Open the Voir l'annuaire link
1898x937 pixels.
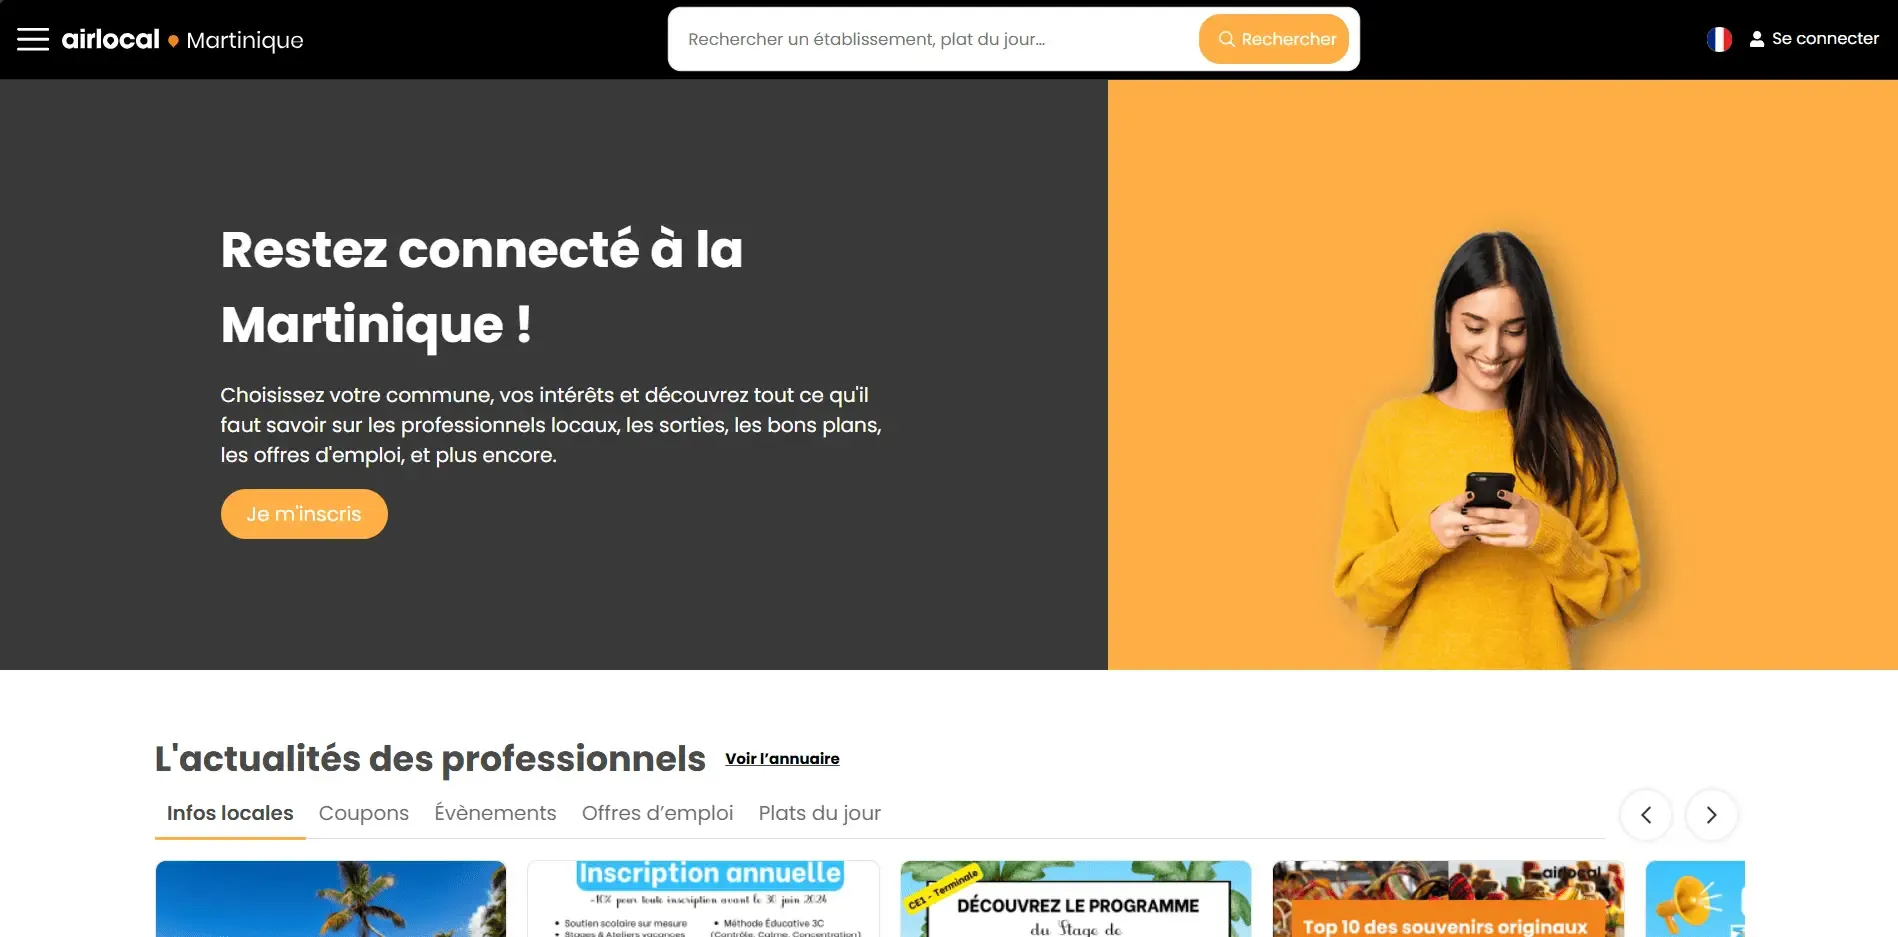tap(782, 758)
